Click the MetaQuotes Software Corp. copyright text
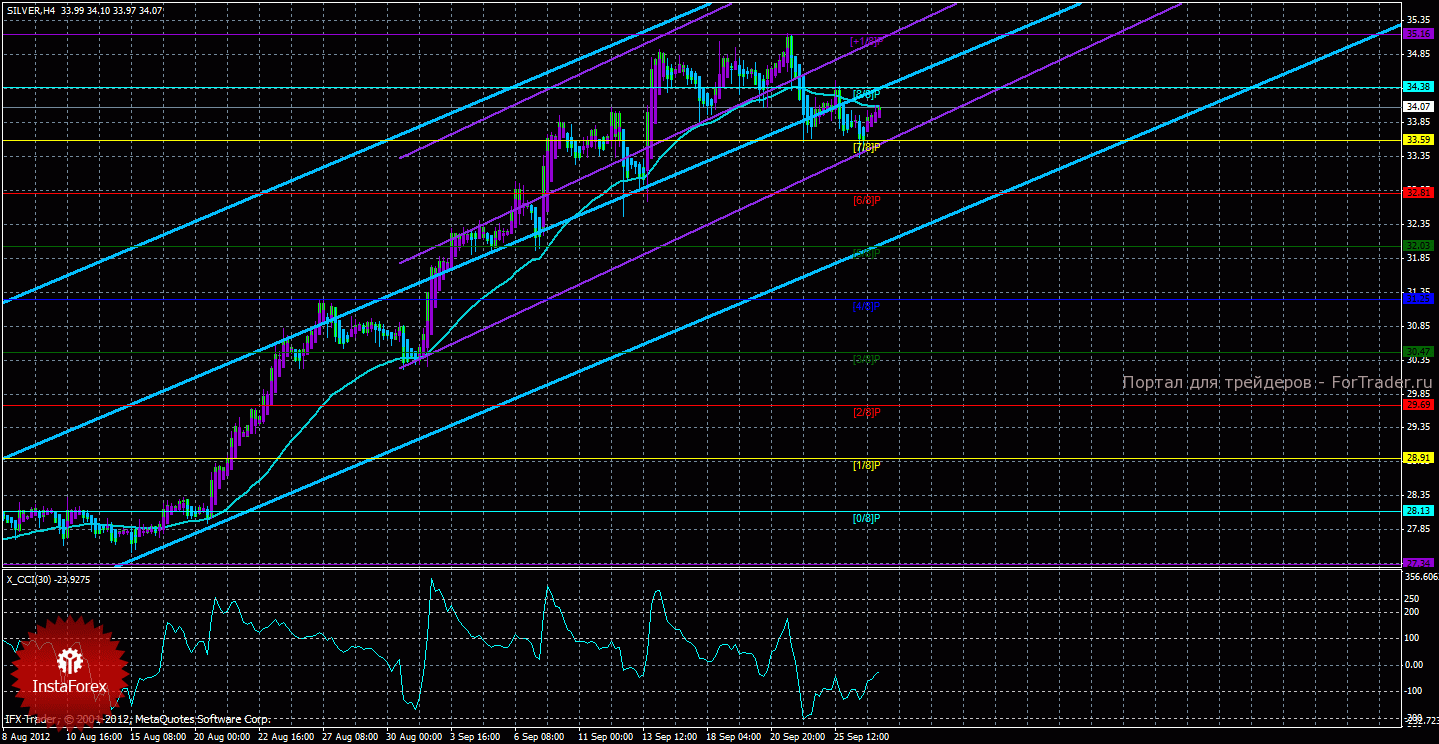1439x744 pixels. [x=195, y=719]
